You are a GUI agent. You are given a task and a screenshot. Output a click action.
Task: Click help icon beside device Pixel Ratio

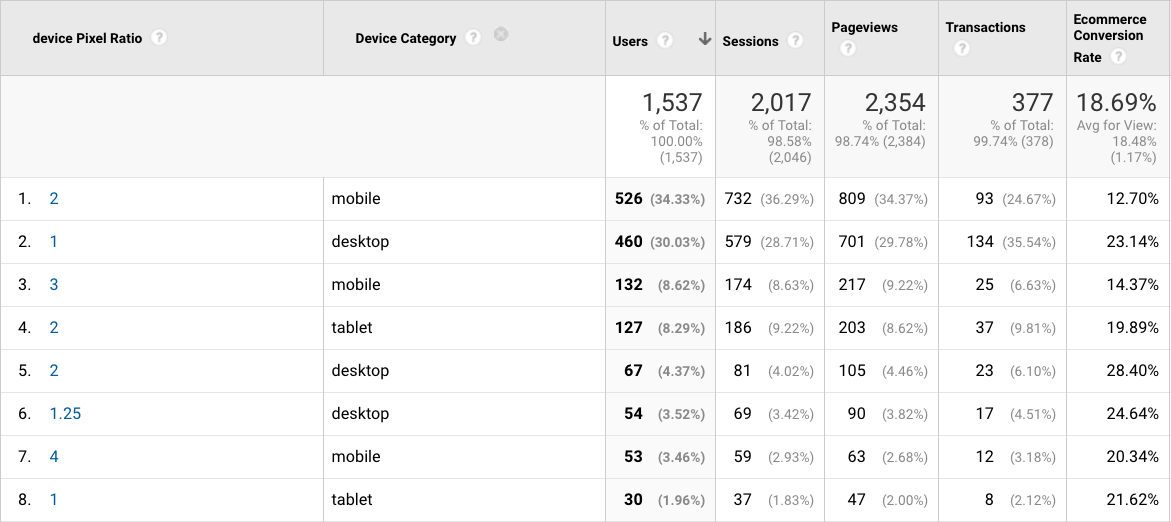click(x=159, y=38)
